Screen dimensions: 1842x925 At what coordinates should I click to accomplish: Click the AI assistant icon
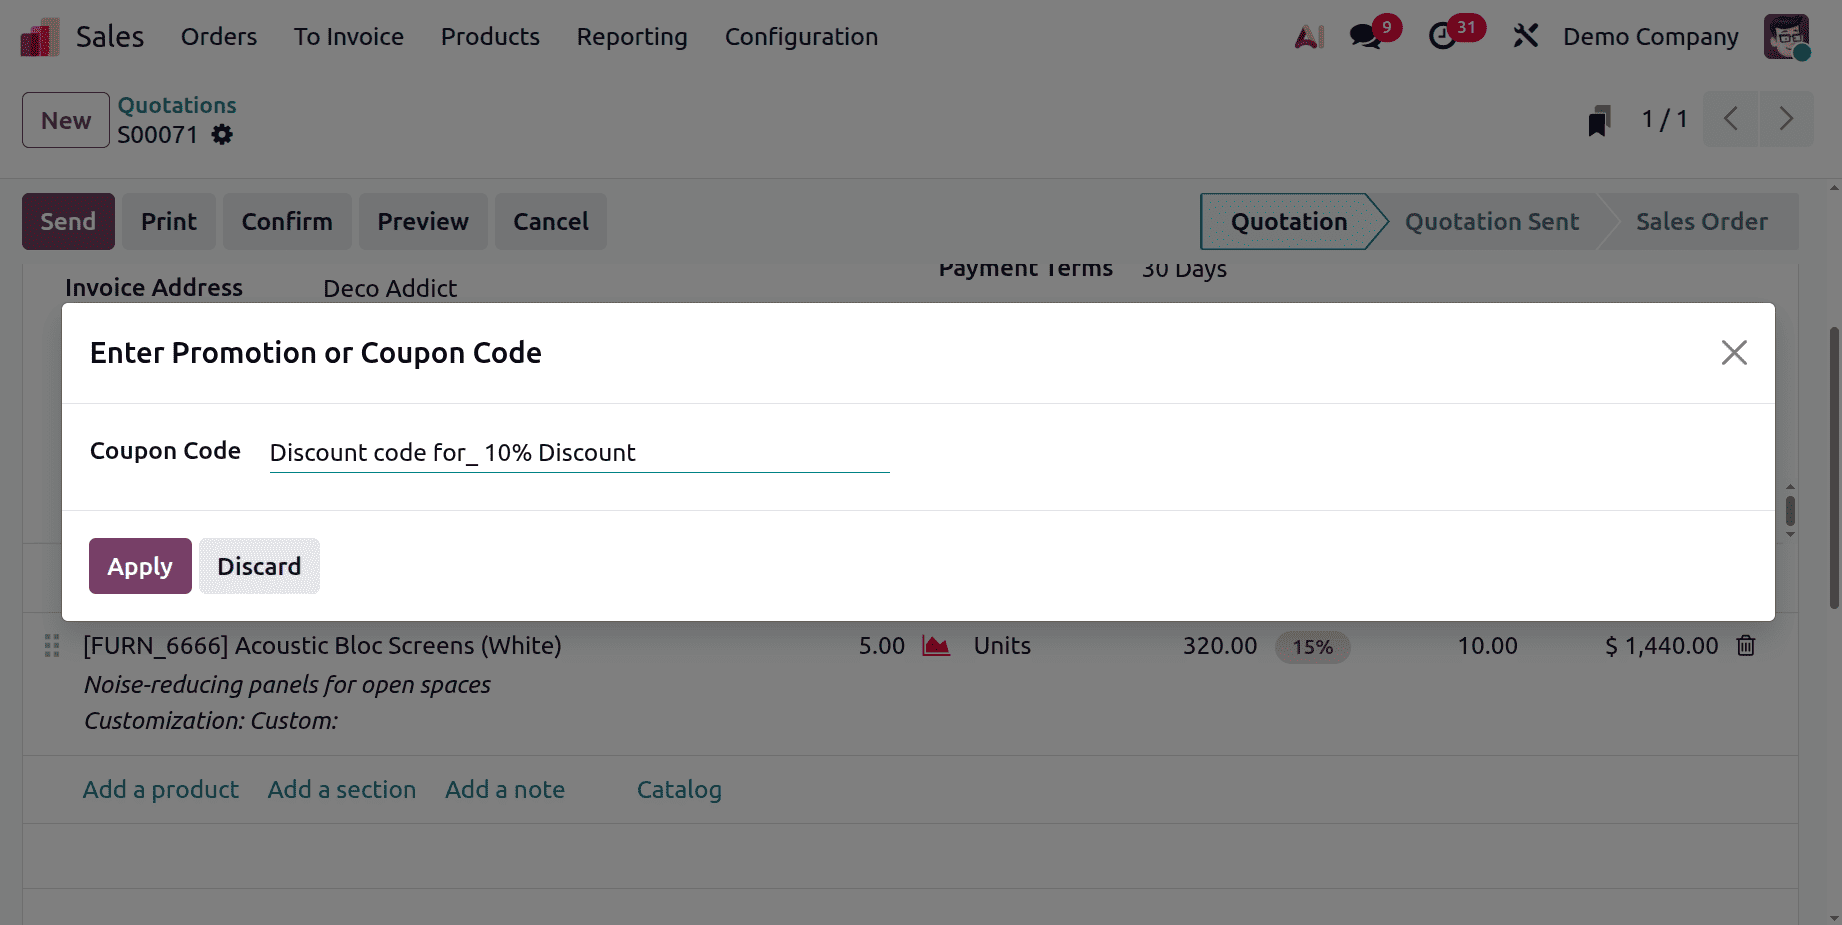click(x=1308, y=35)
